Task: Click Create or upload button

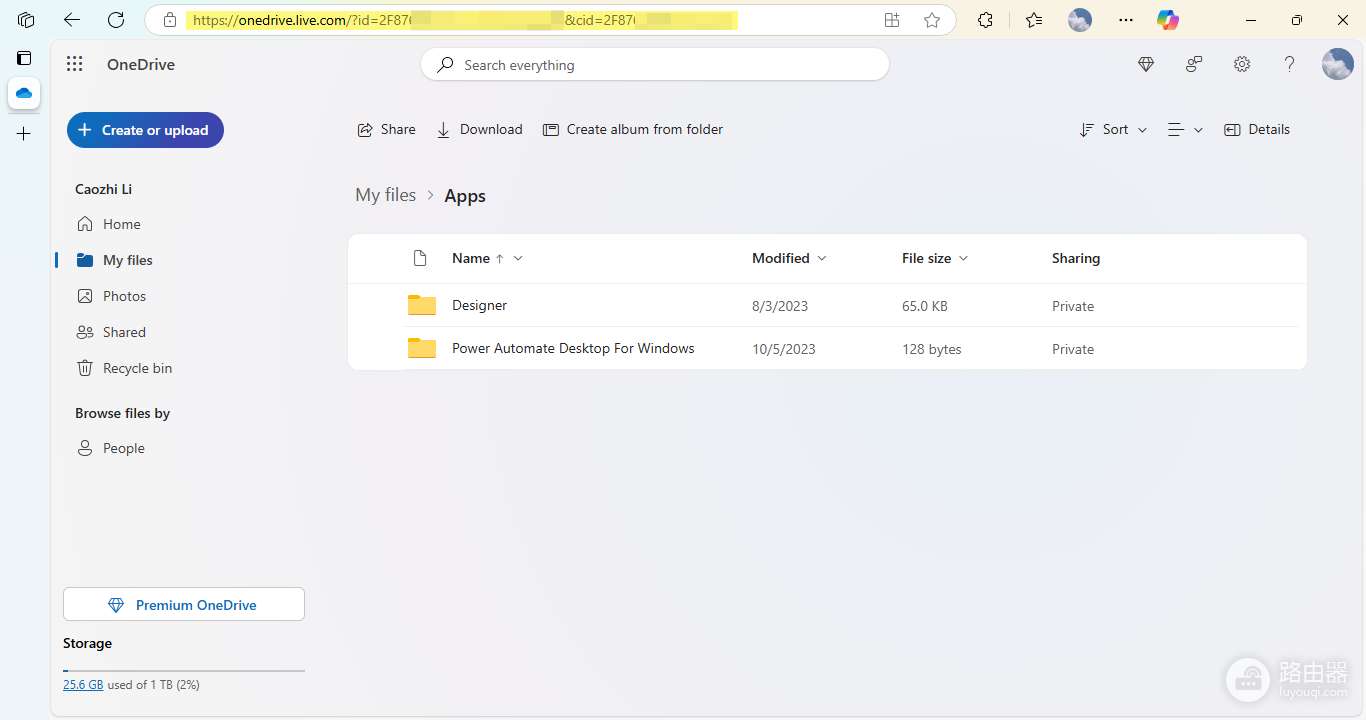Action: point(145,130)
